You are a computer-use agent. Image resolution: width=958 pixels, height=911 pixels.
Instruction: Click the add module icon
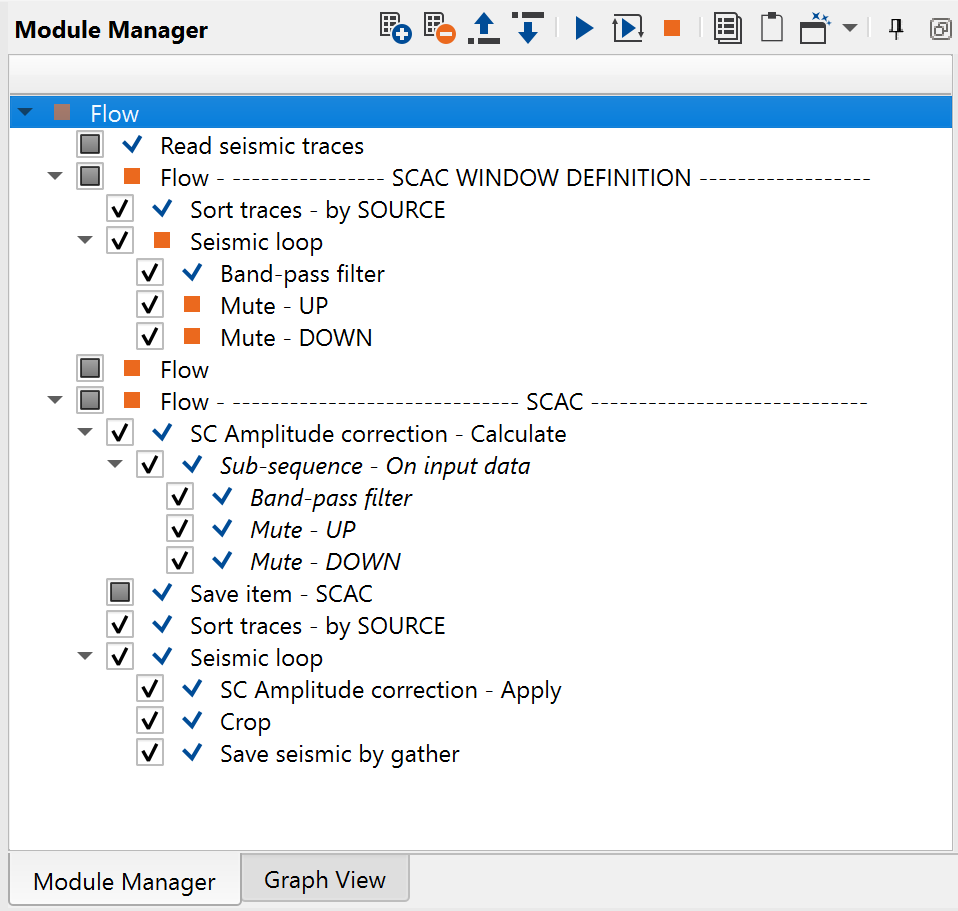[396, 28]
